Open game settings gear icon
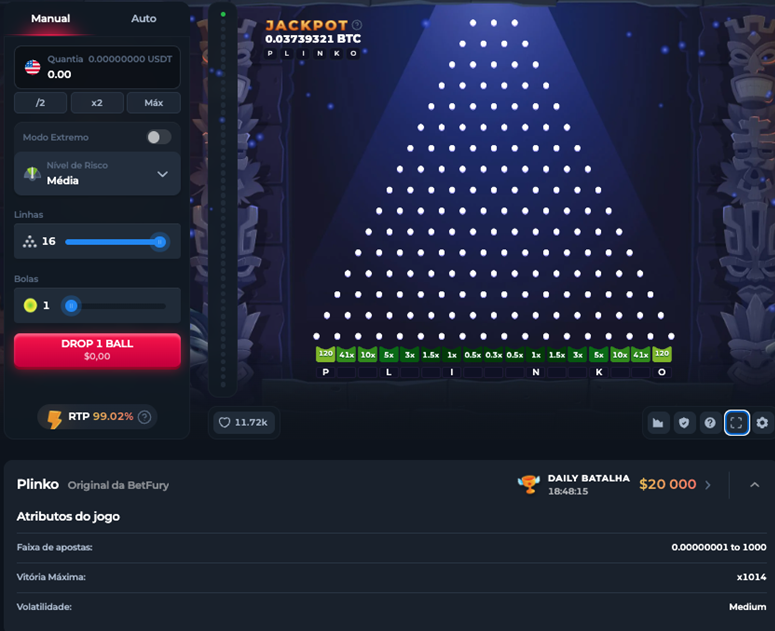Viewport: 775px width, 631px height. coord(763,422)
